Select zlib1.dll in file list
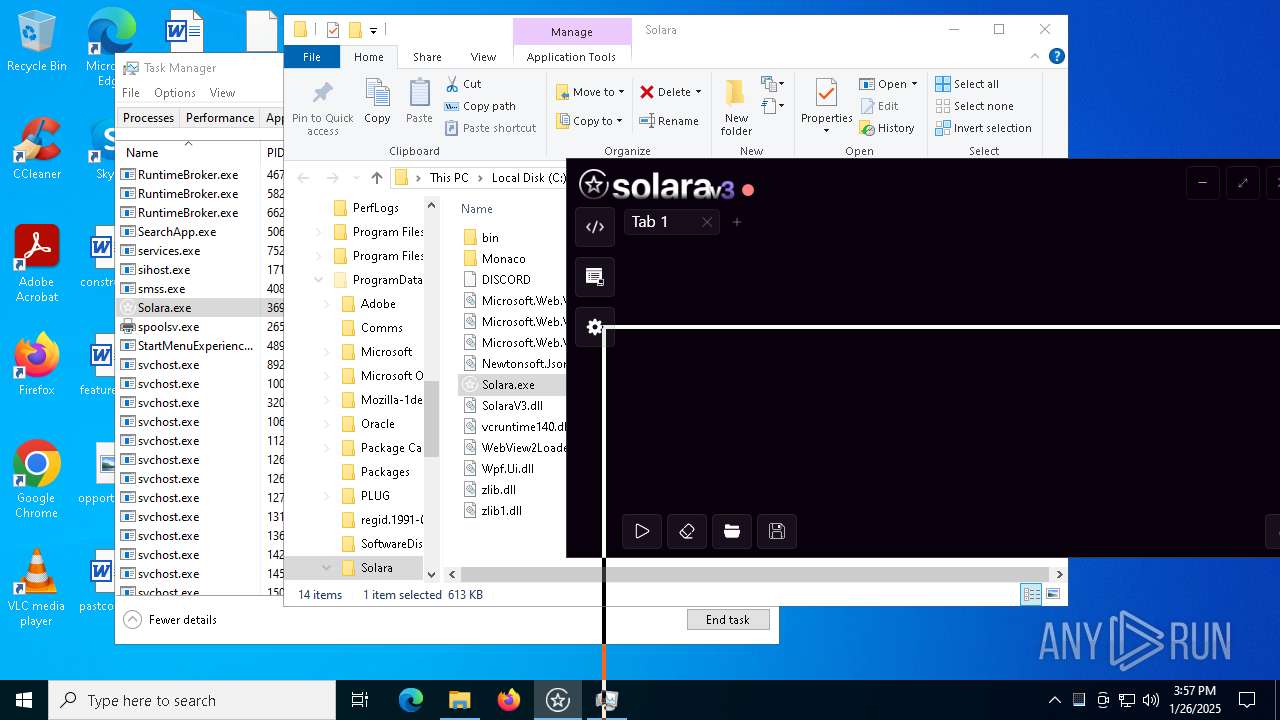The height and width of the screenshot is (720, 1280). pyautogui.click(x=501, y=511)
